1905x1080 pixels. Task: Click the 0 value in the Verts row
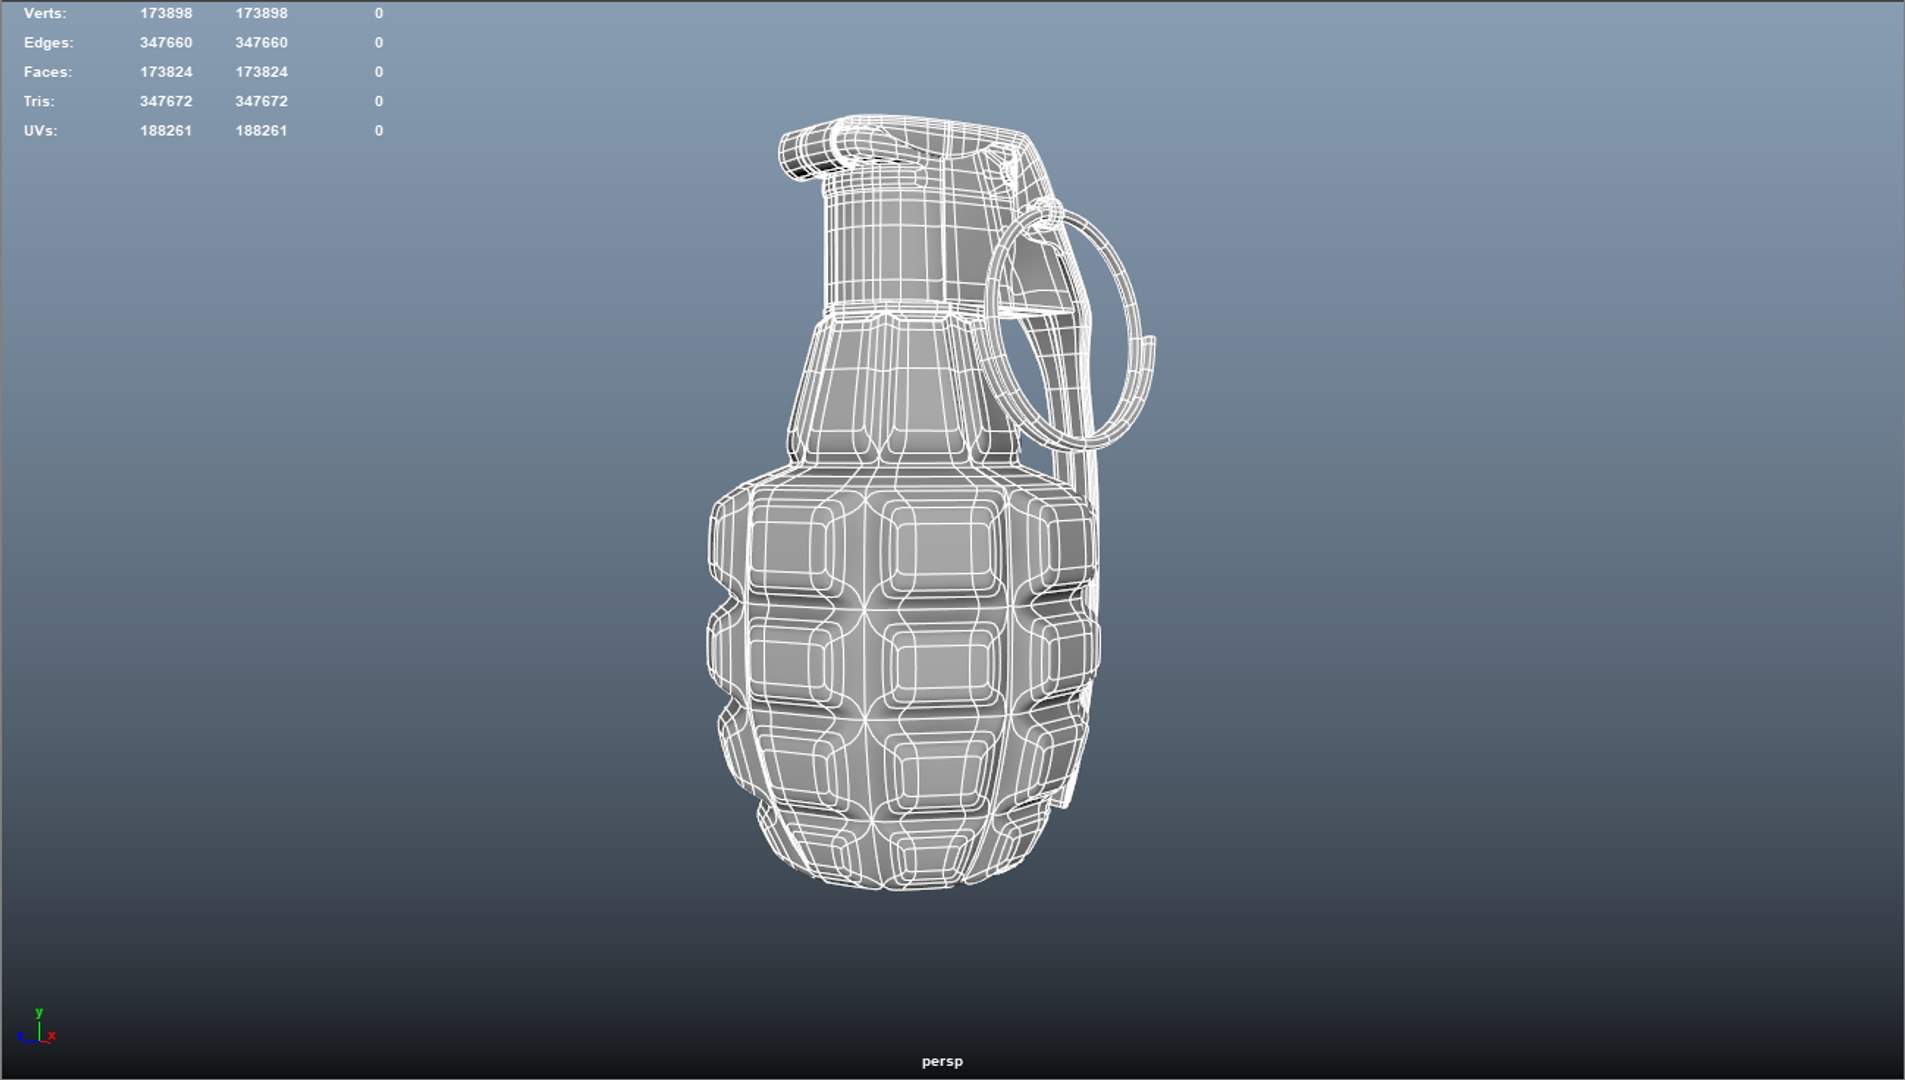point(379,14)
